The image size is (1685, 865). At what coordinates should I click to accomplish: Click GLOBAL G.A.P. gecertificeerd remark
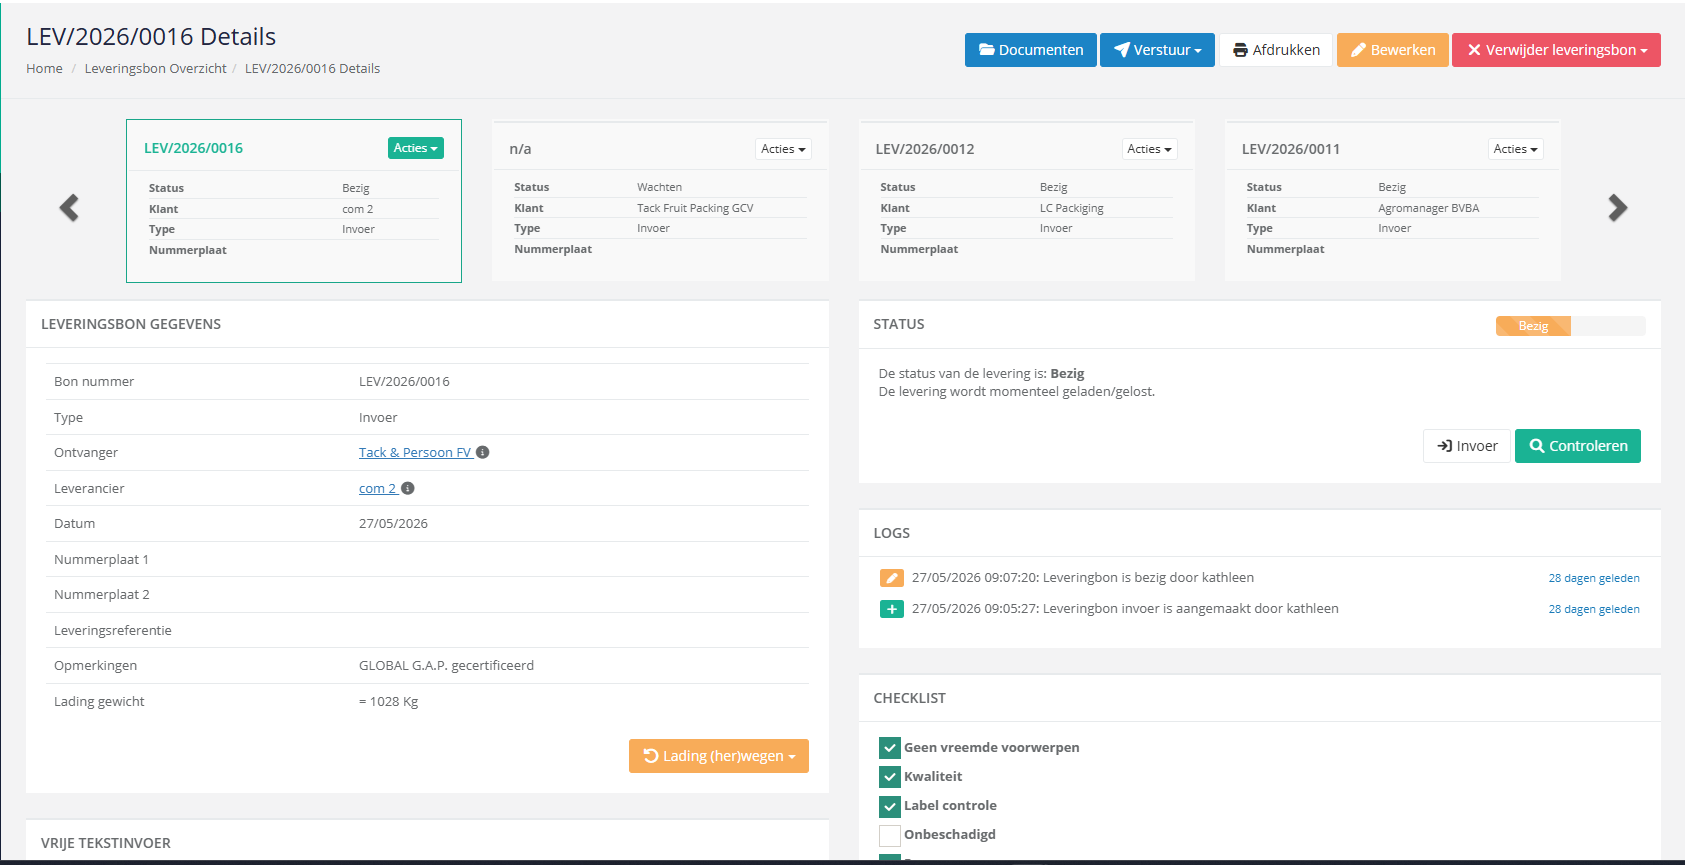coord(446,666)
